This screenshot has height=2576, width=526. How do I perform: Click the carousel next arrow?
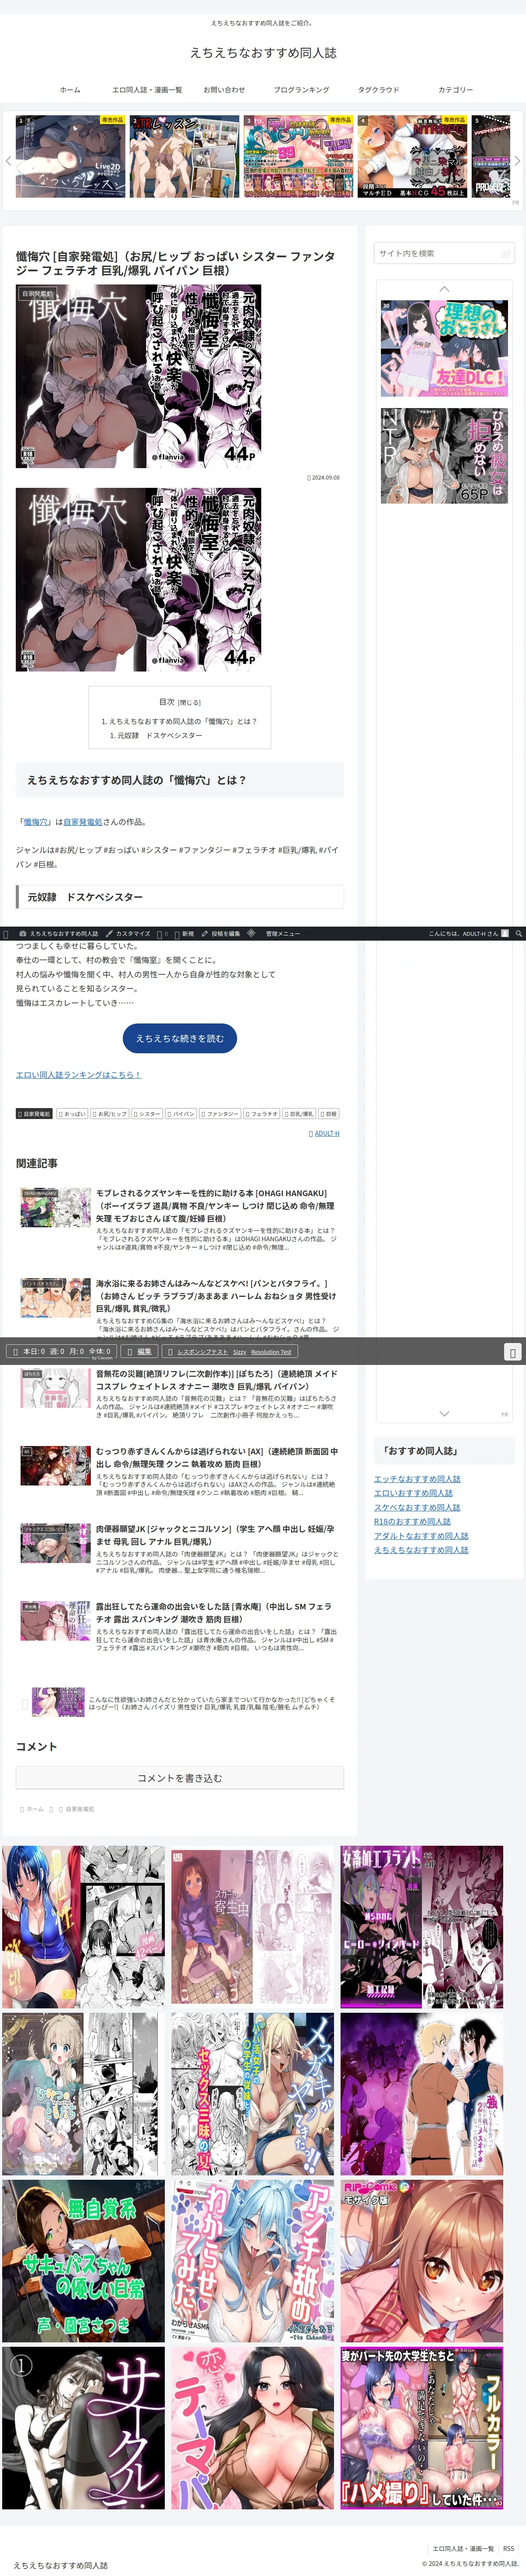tap(517, 160)
